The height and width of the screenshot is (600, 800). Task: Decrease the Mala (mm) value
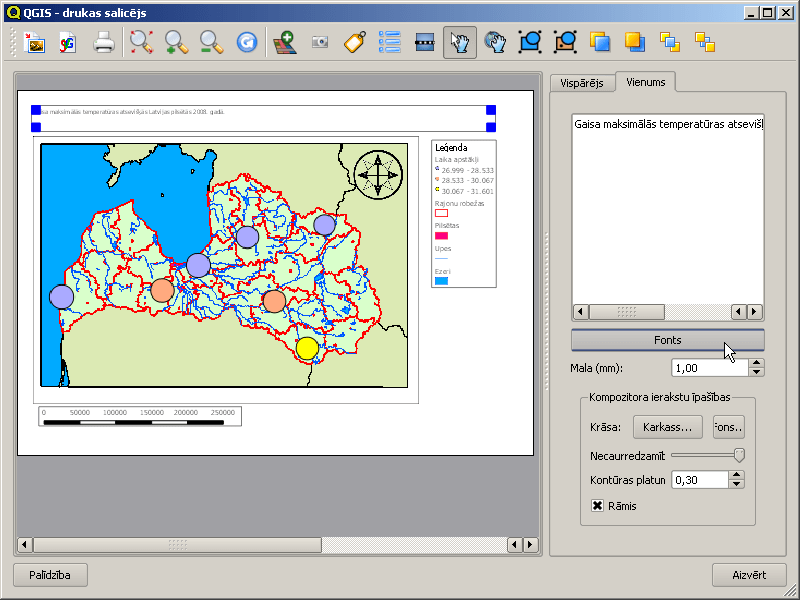756,372
